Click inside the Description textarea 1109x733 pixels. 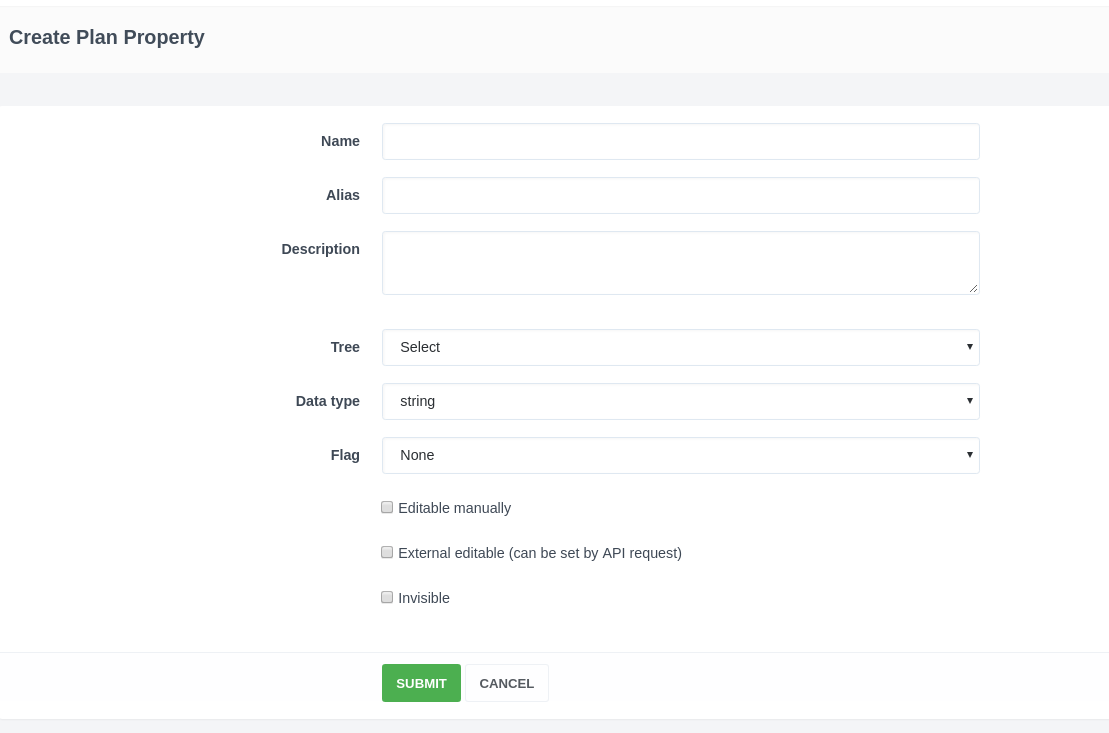point(680,262)
